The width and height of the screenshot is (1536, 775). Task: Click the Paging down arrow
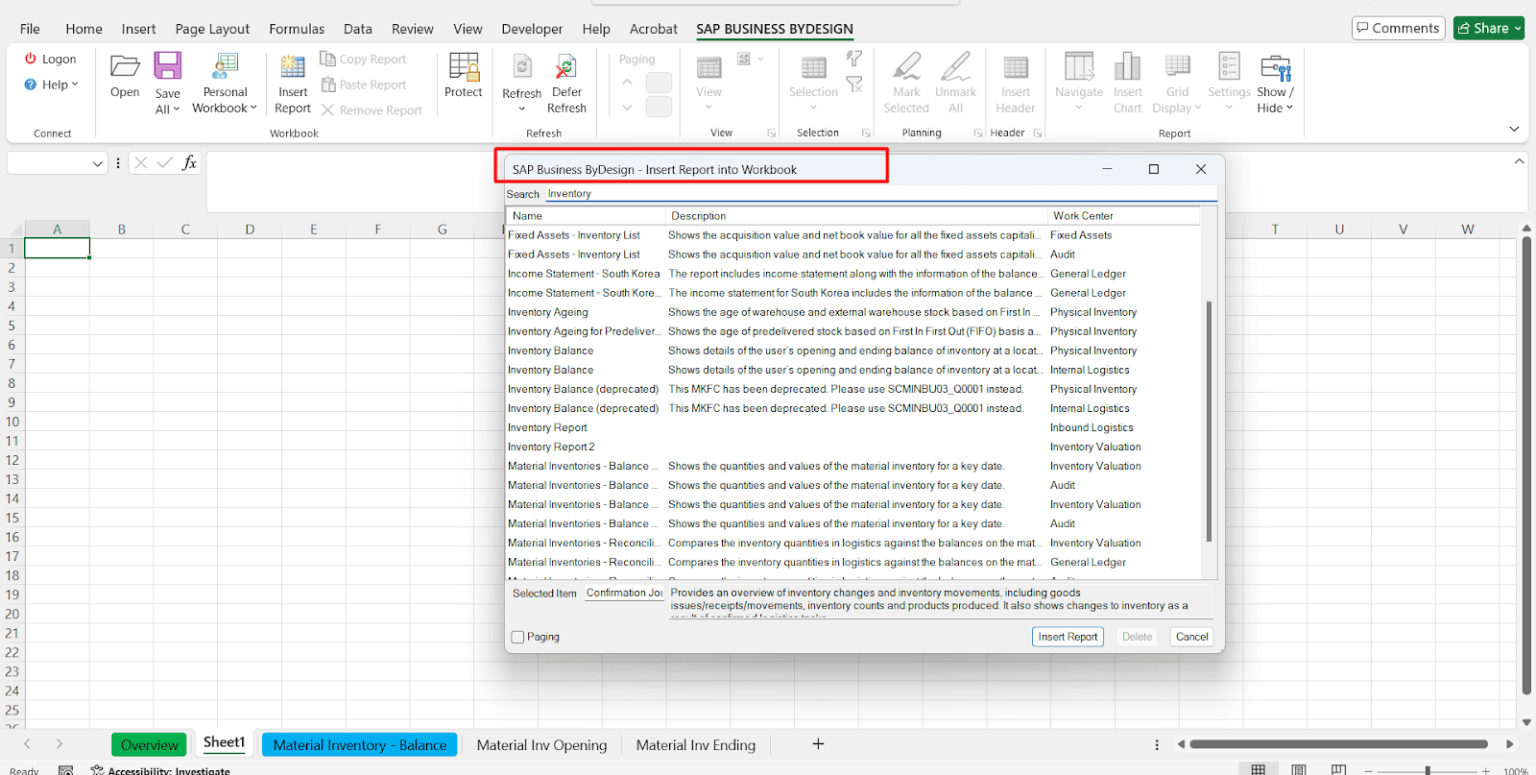point(627,107)
